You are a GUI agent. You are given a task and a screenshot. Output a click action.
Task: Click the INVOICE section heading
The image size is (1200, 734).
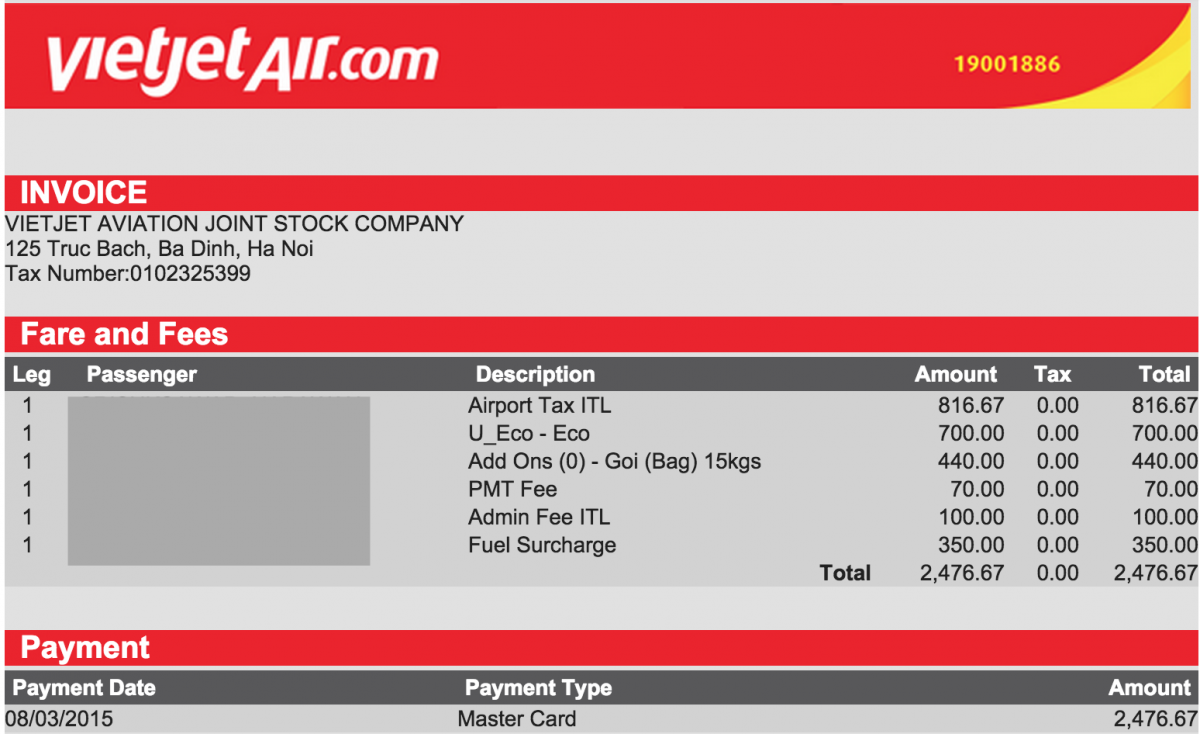coord(84,192)
